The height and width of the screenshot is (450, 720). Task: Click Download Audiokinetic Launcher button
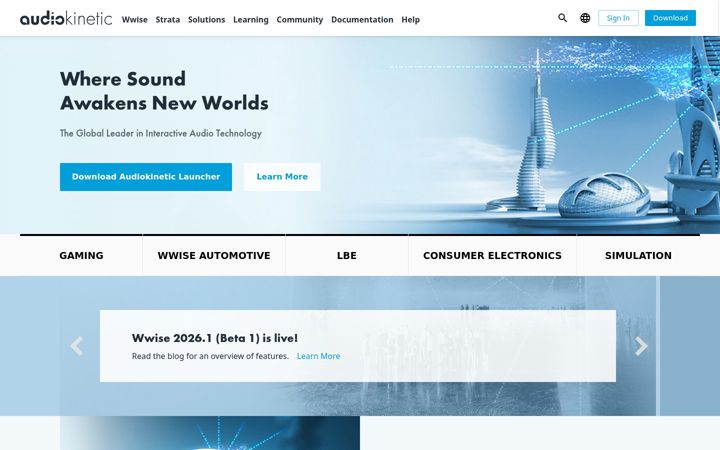tap(146, 177)
